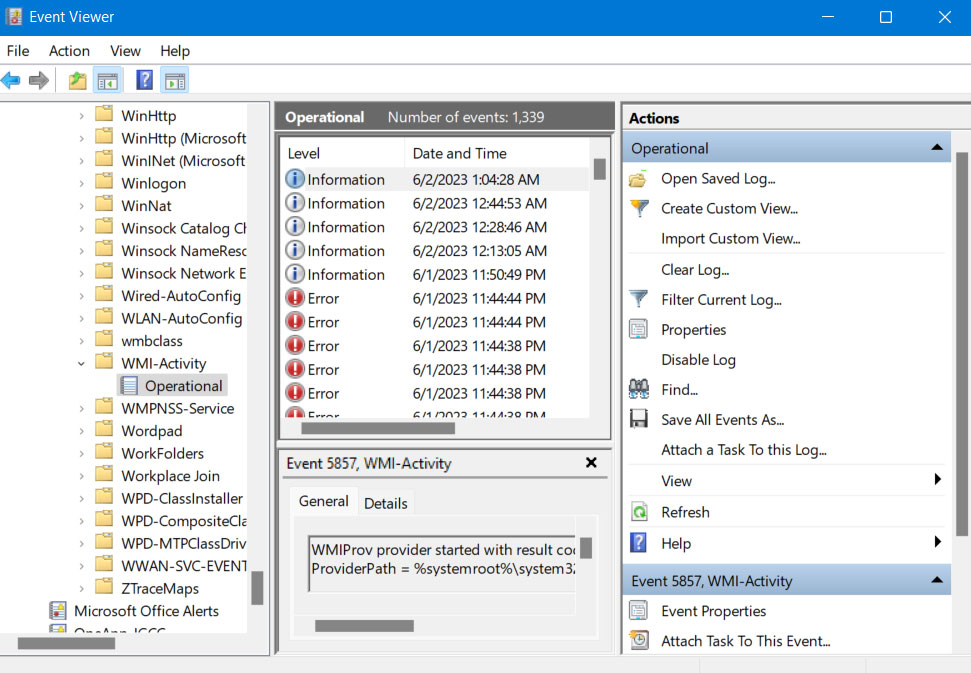Select the 6/1/2023 11:50:49 PM Information event
The width and height of the screenshot is (971, 673).
435,274
